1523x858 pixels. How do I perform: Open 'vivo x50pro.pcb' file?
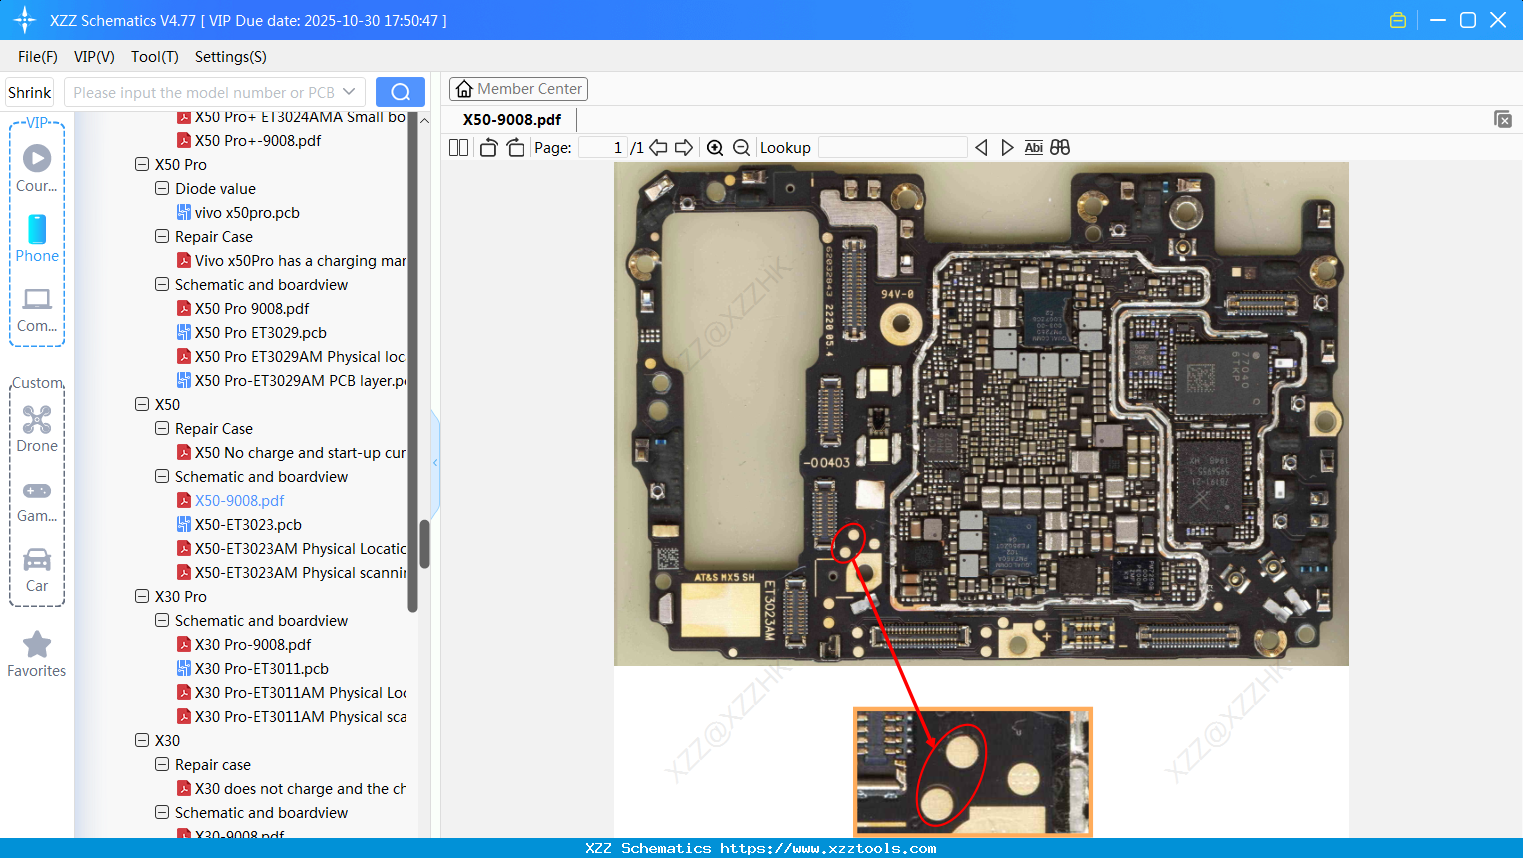click(247, 212)
